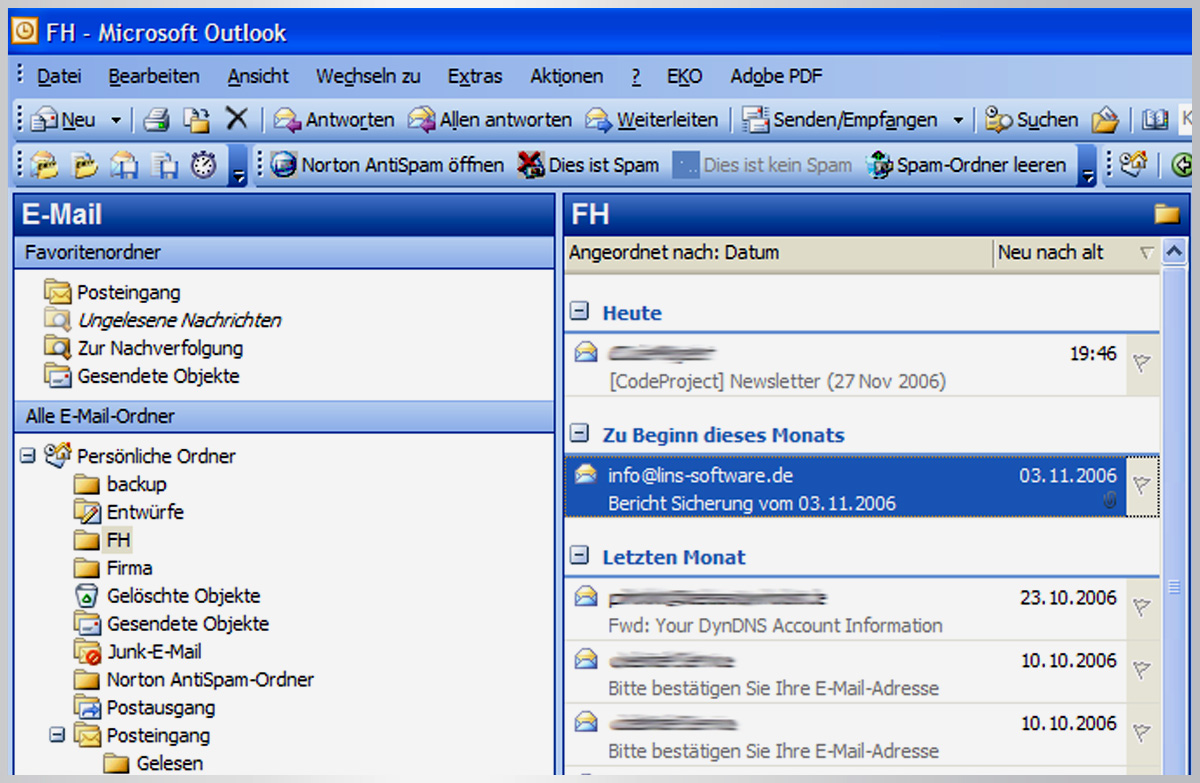Image resolution: width=1200 pixels, height=783 pixels.
Task: Select the Junk-E-Mail folder
Action: coord(154,651)
